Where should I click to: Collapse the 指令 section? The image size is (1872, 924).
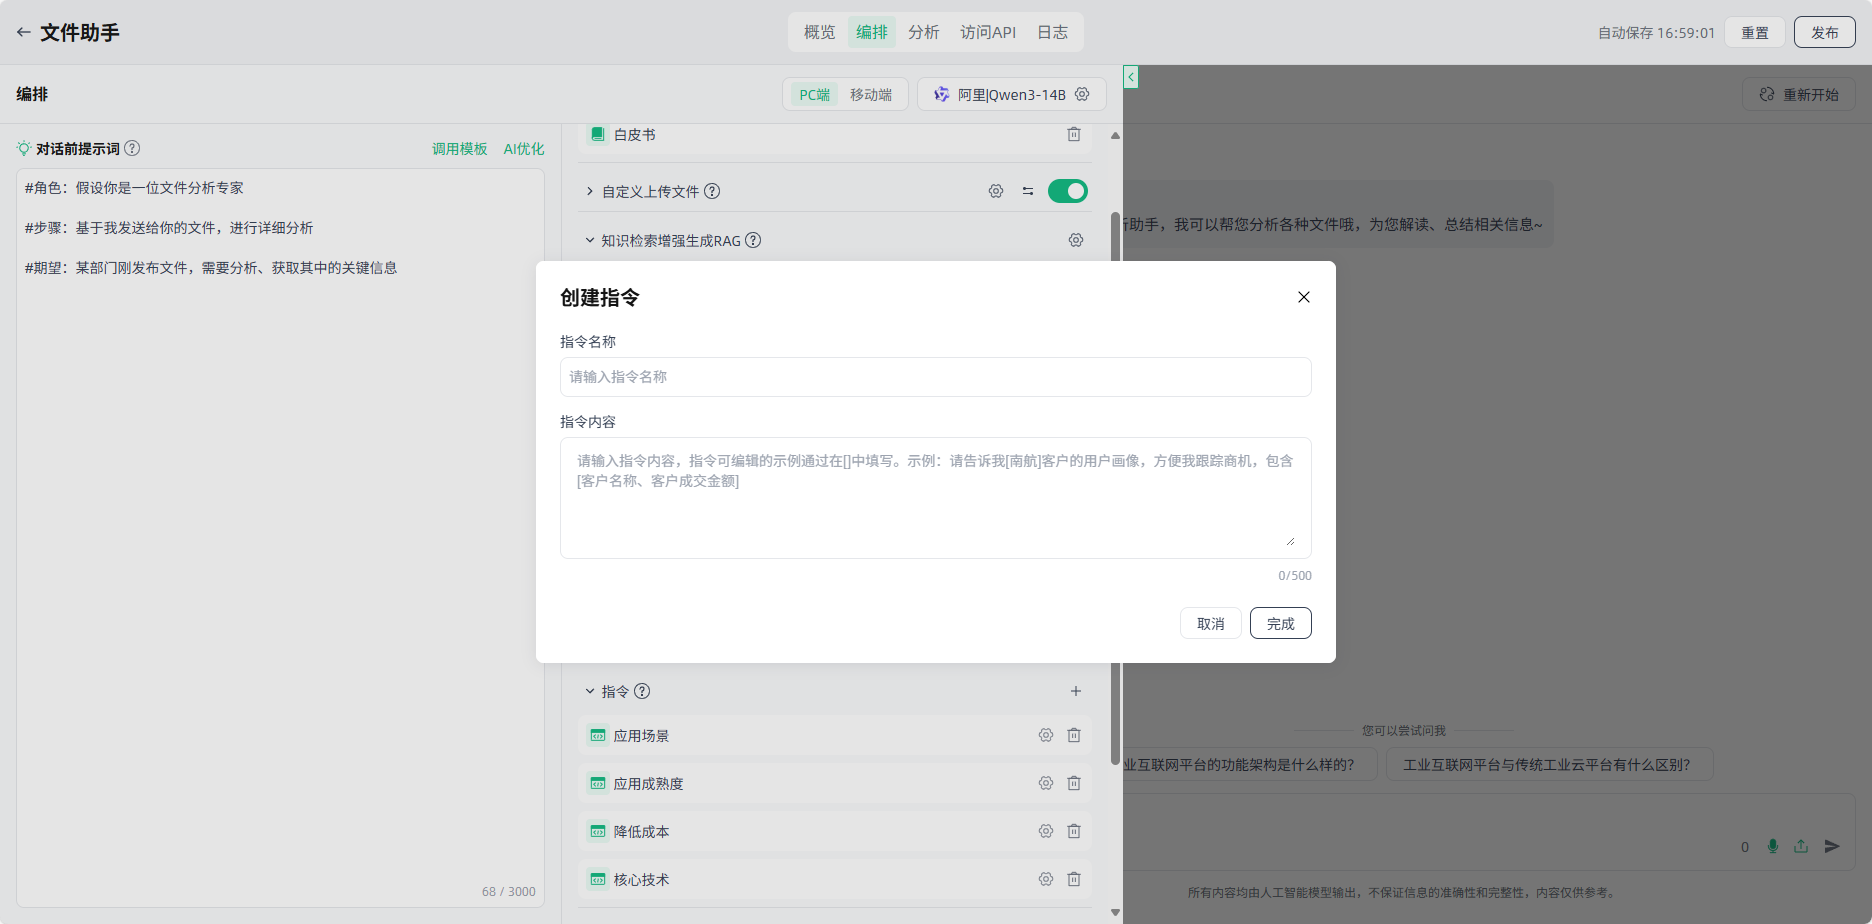click(590, 691)
